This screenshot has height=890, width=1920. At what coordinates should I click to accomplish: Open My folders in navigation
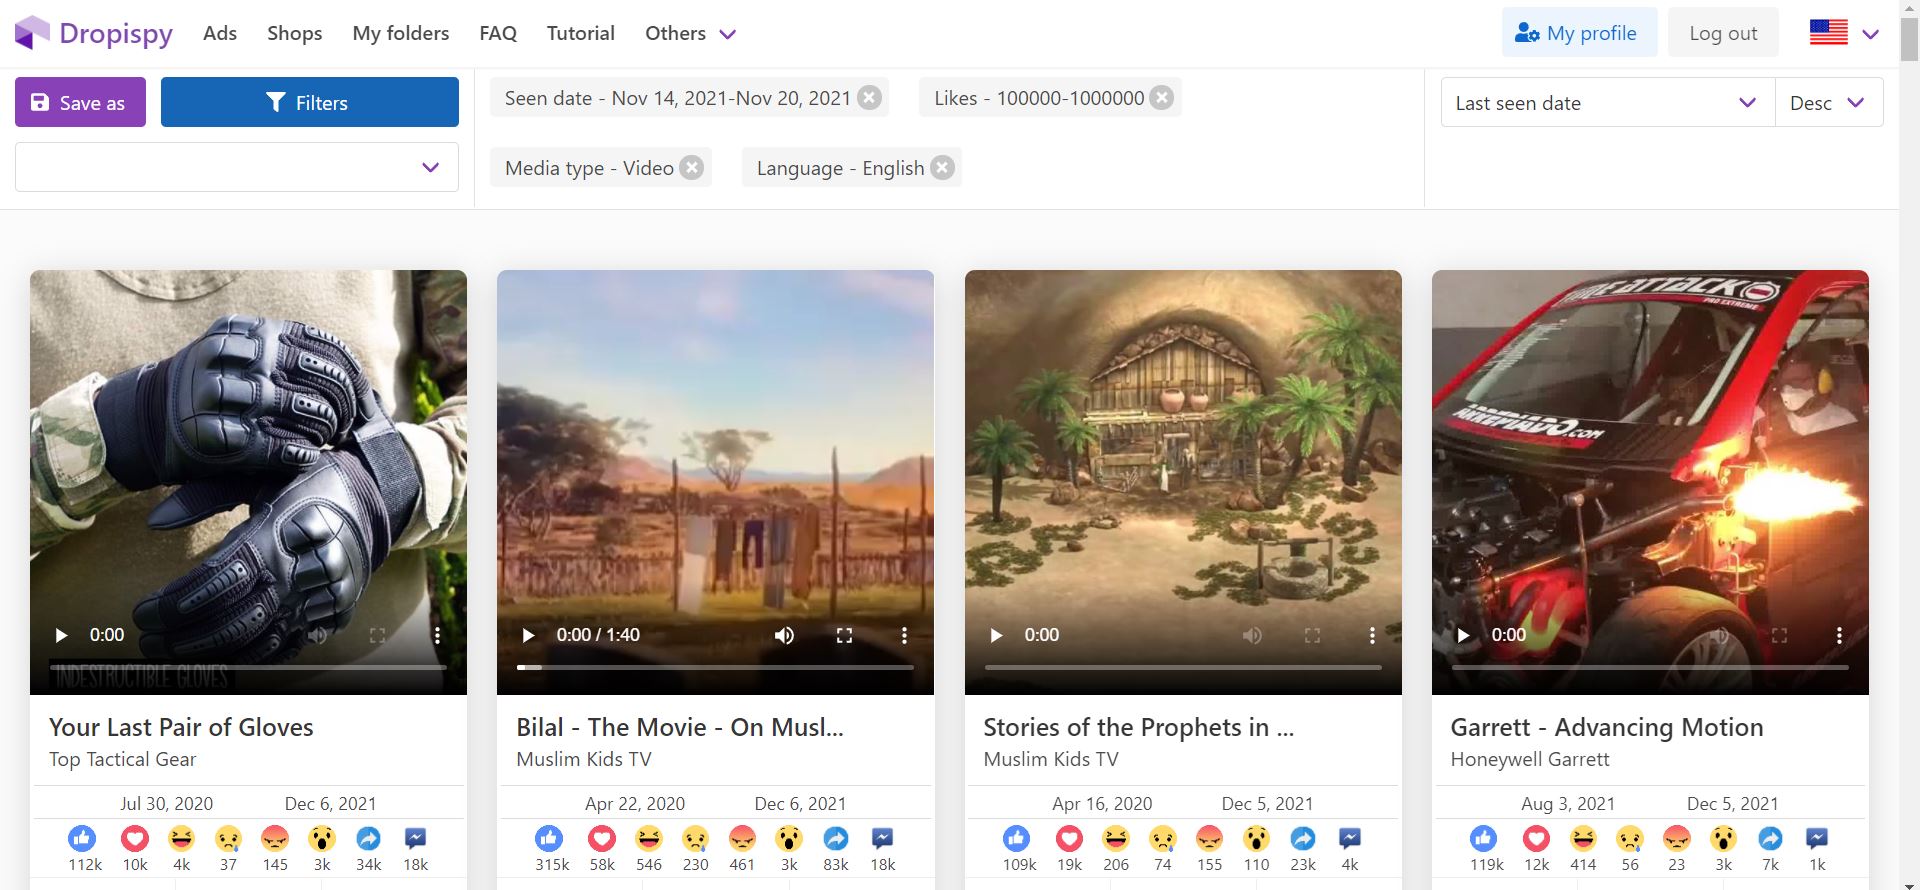pyautogui.click(x=400, y=33)
